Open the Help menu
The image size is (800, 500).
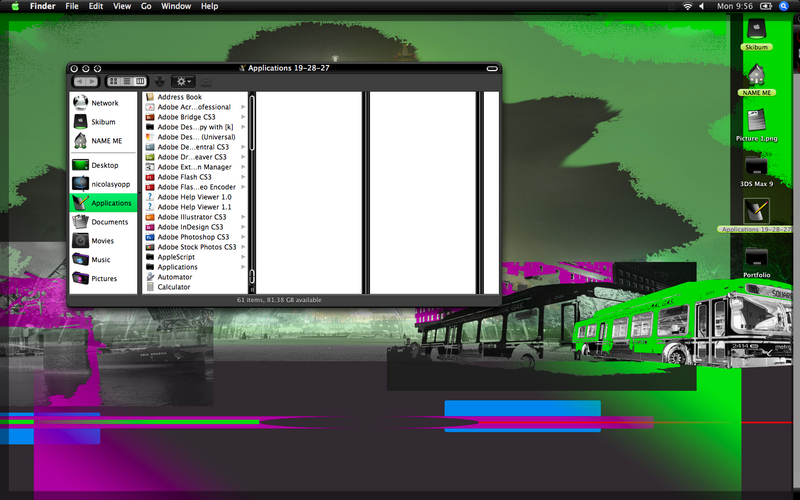click(209, 6)
